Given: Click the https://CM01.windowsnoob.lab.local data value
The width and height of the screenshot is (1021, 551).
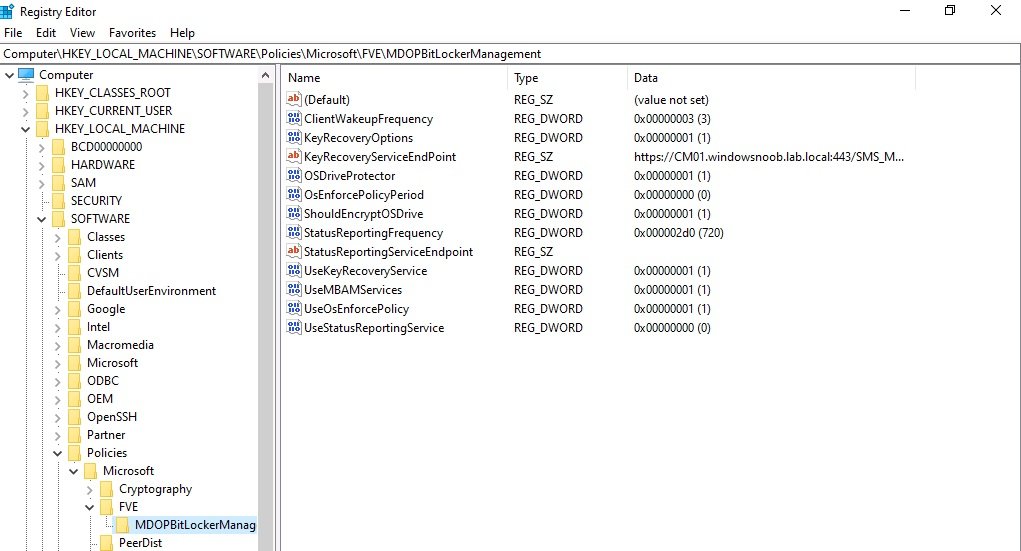Looking at the screenshot, I should [x=768, y=156].
